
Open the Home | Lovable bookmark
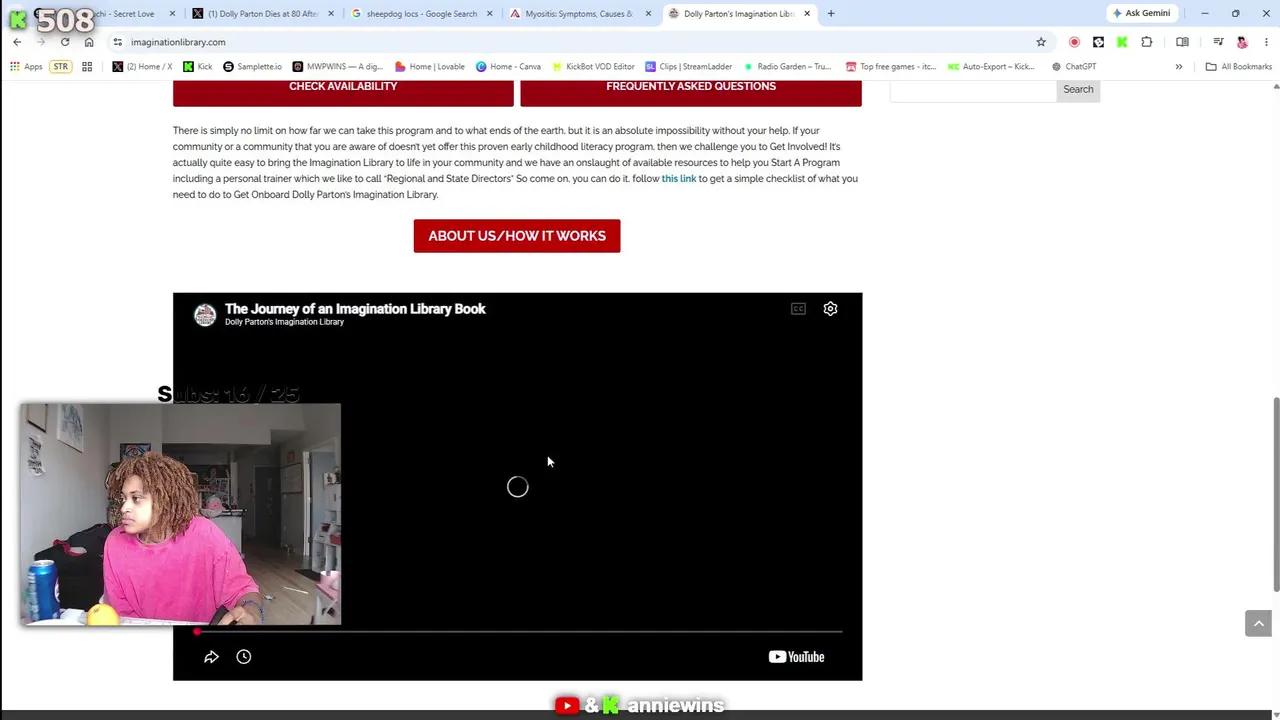(430, 67)
